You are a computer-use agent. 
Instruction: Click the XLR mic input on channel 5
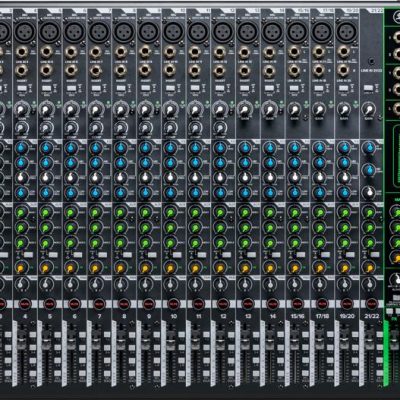(49, 32)
